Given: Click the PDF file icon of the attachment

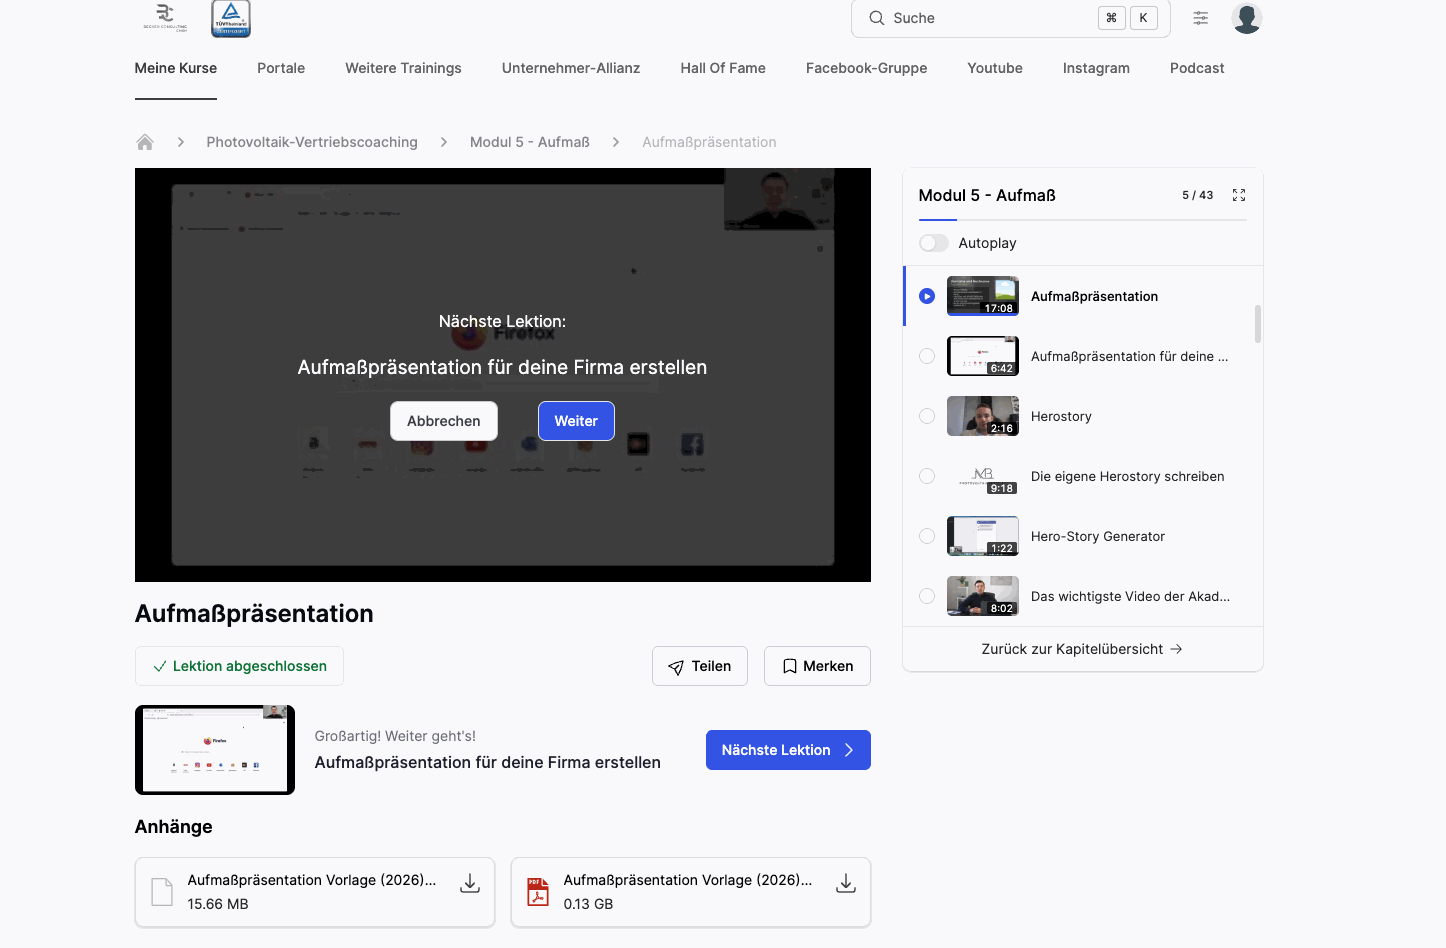Looking at the screenshot, I should (x=538, y=891).
